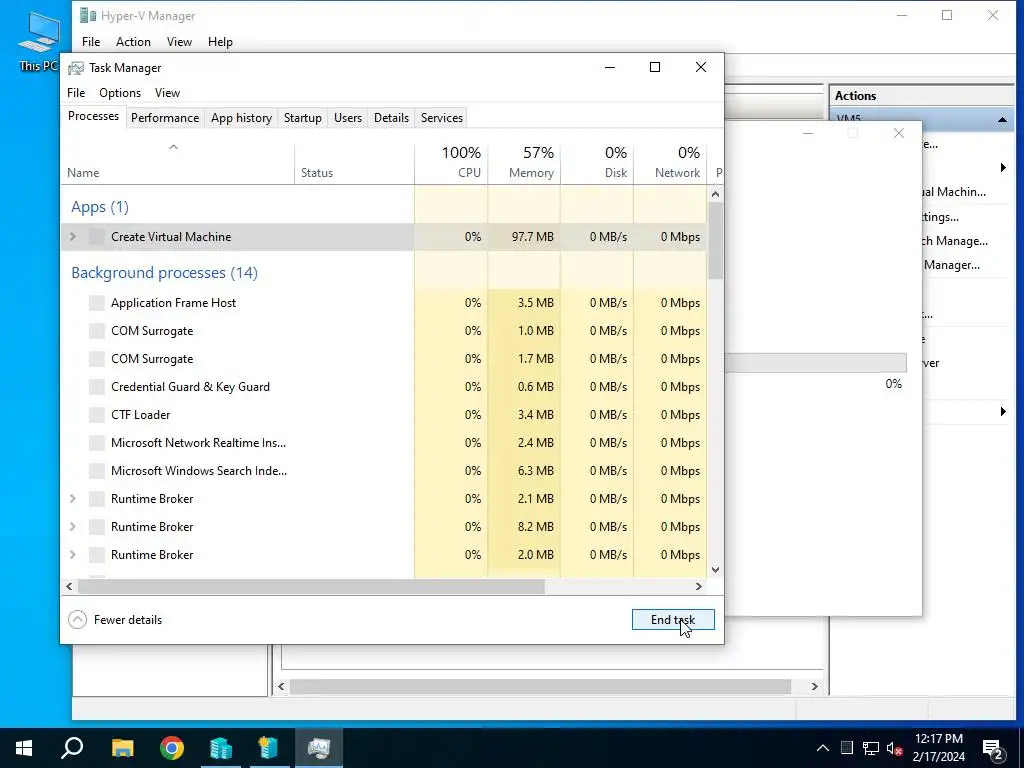Click the Fewer details circle arrow icon
The image size is (1024, 768).
pyautogui.click(x=77, y=619)
